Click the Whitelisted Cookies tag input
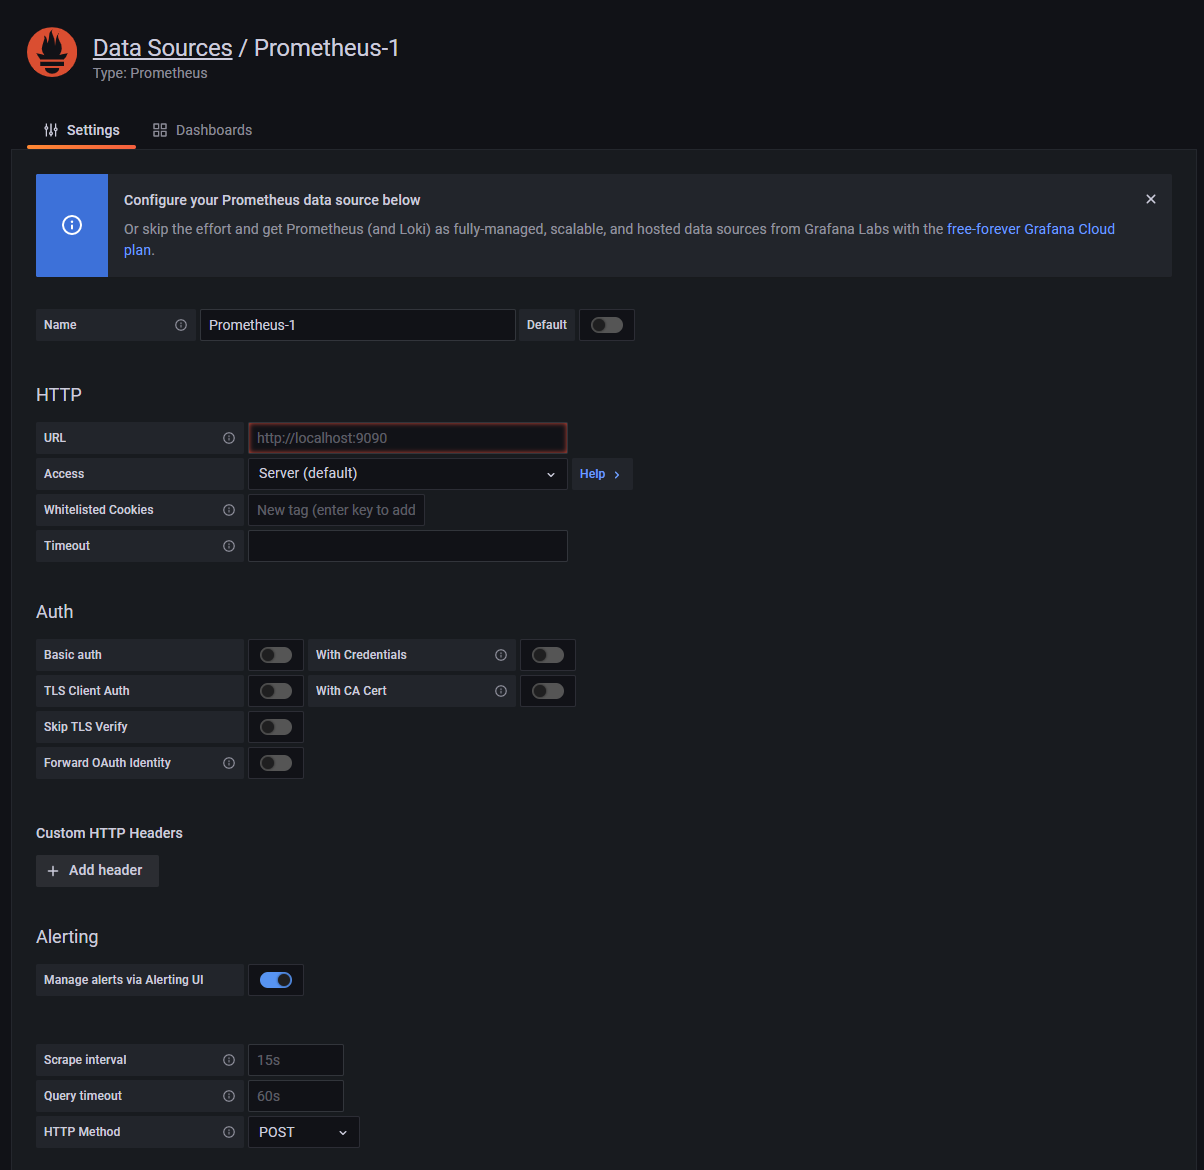Viewport: 1204px width, 1170px height. 336,510
